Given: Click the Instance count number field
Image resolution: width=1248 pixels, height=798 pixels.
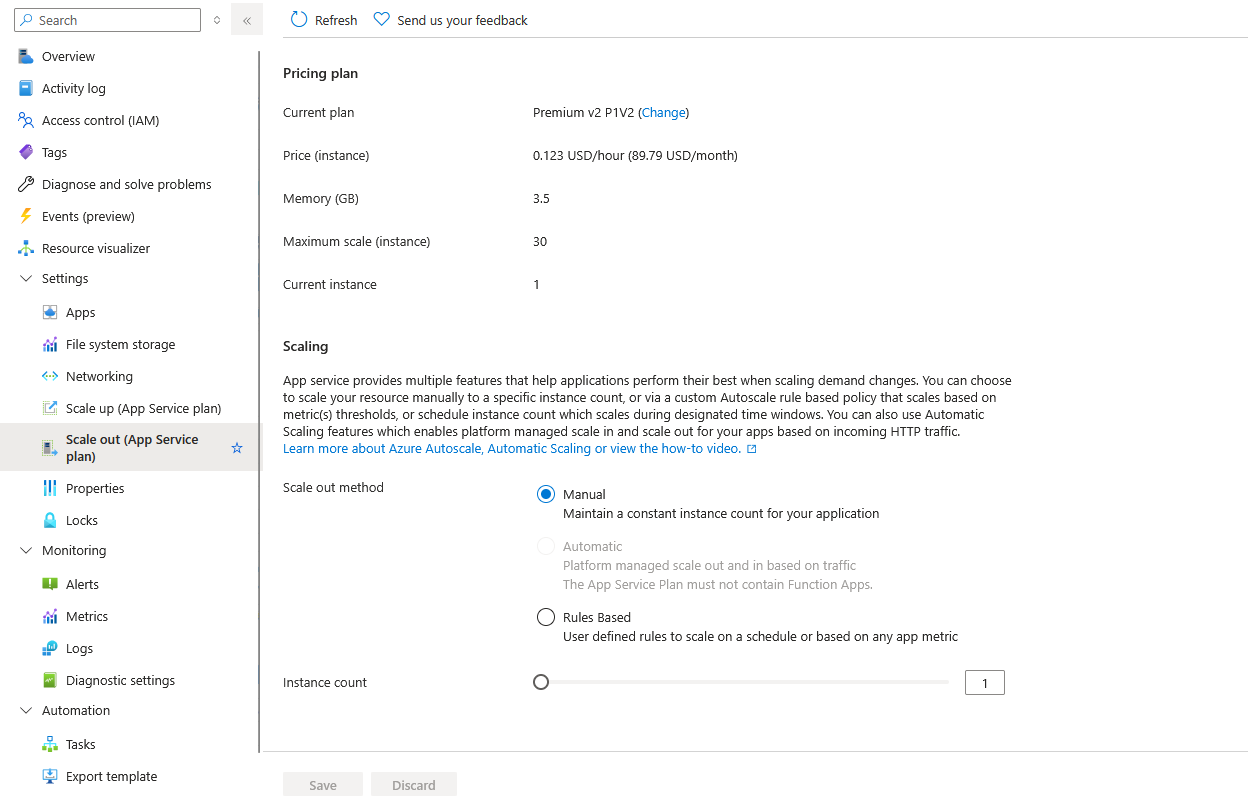Looking at the screenshot, I should coord(985,683).
